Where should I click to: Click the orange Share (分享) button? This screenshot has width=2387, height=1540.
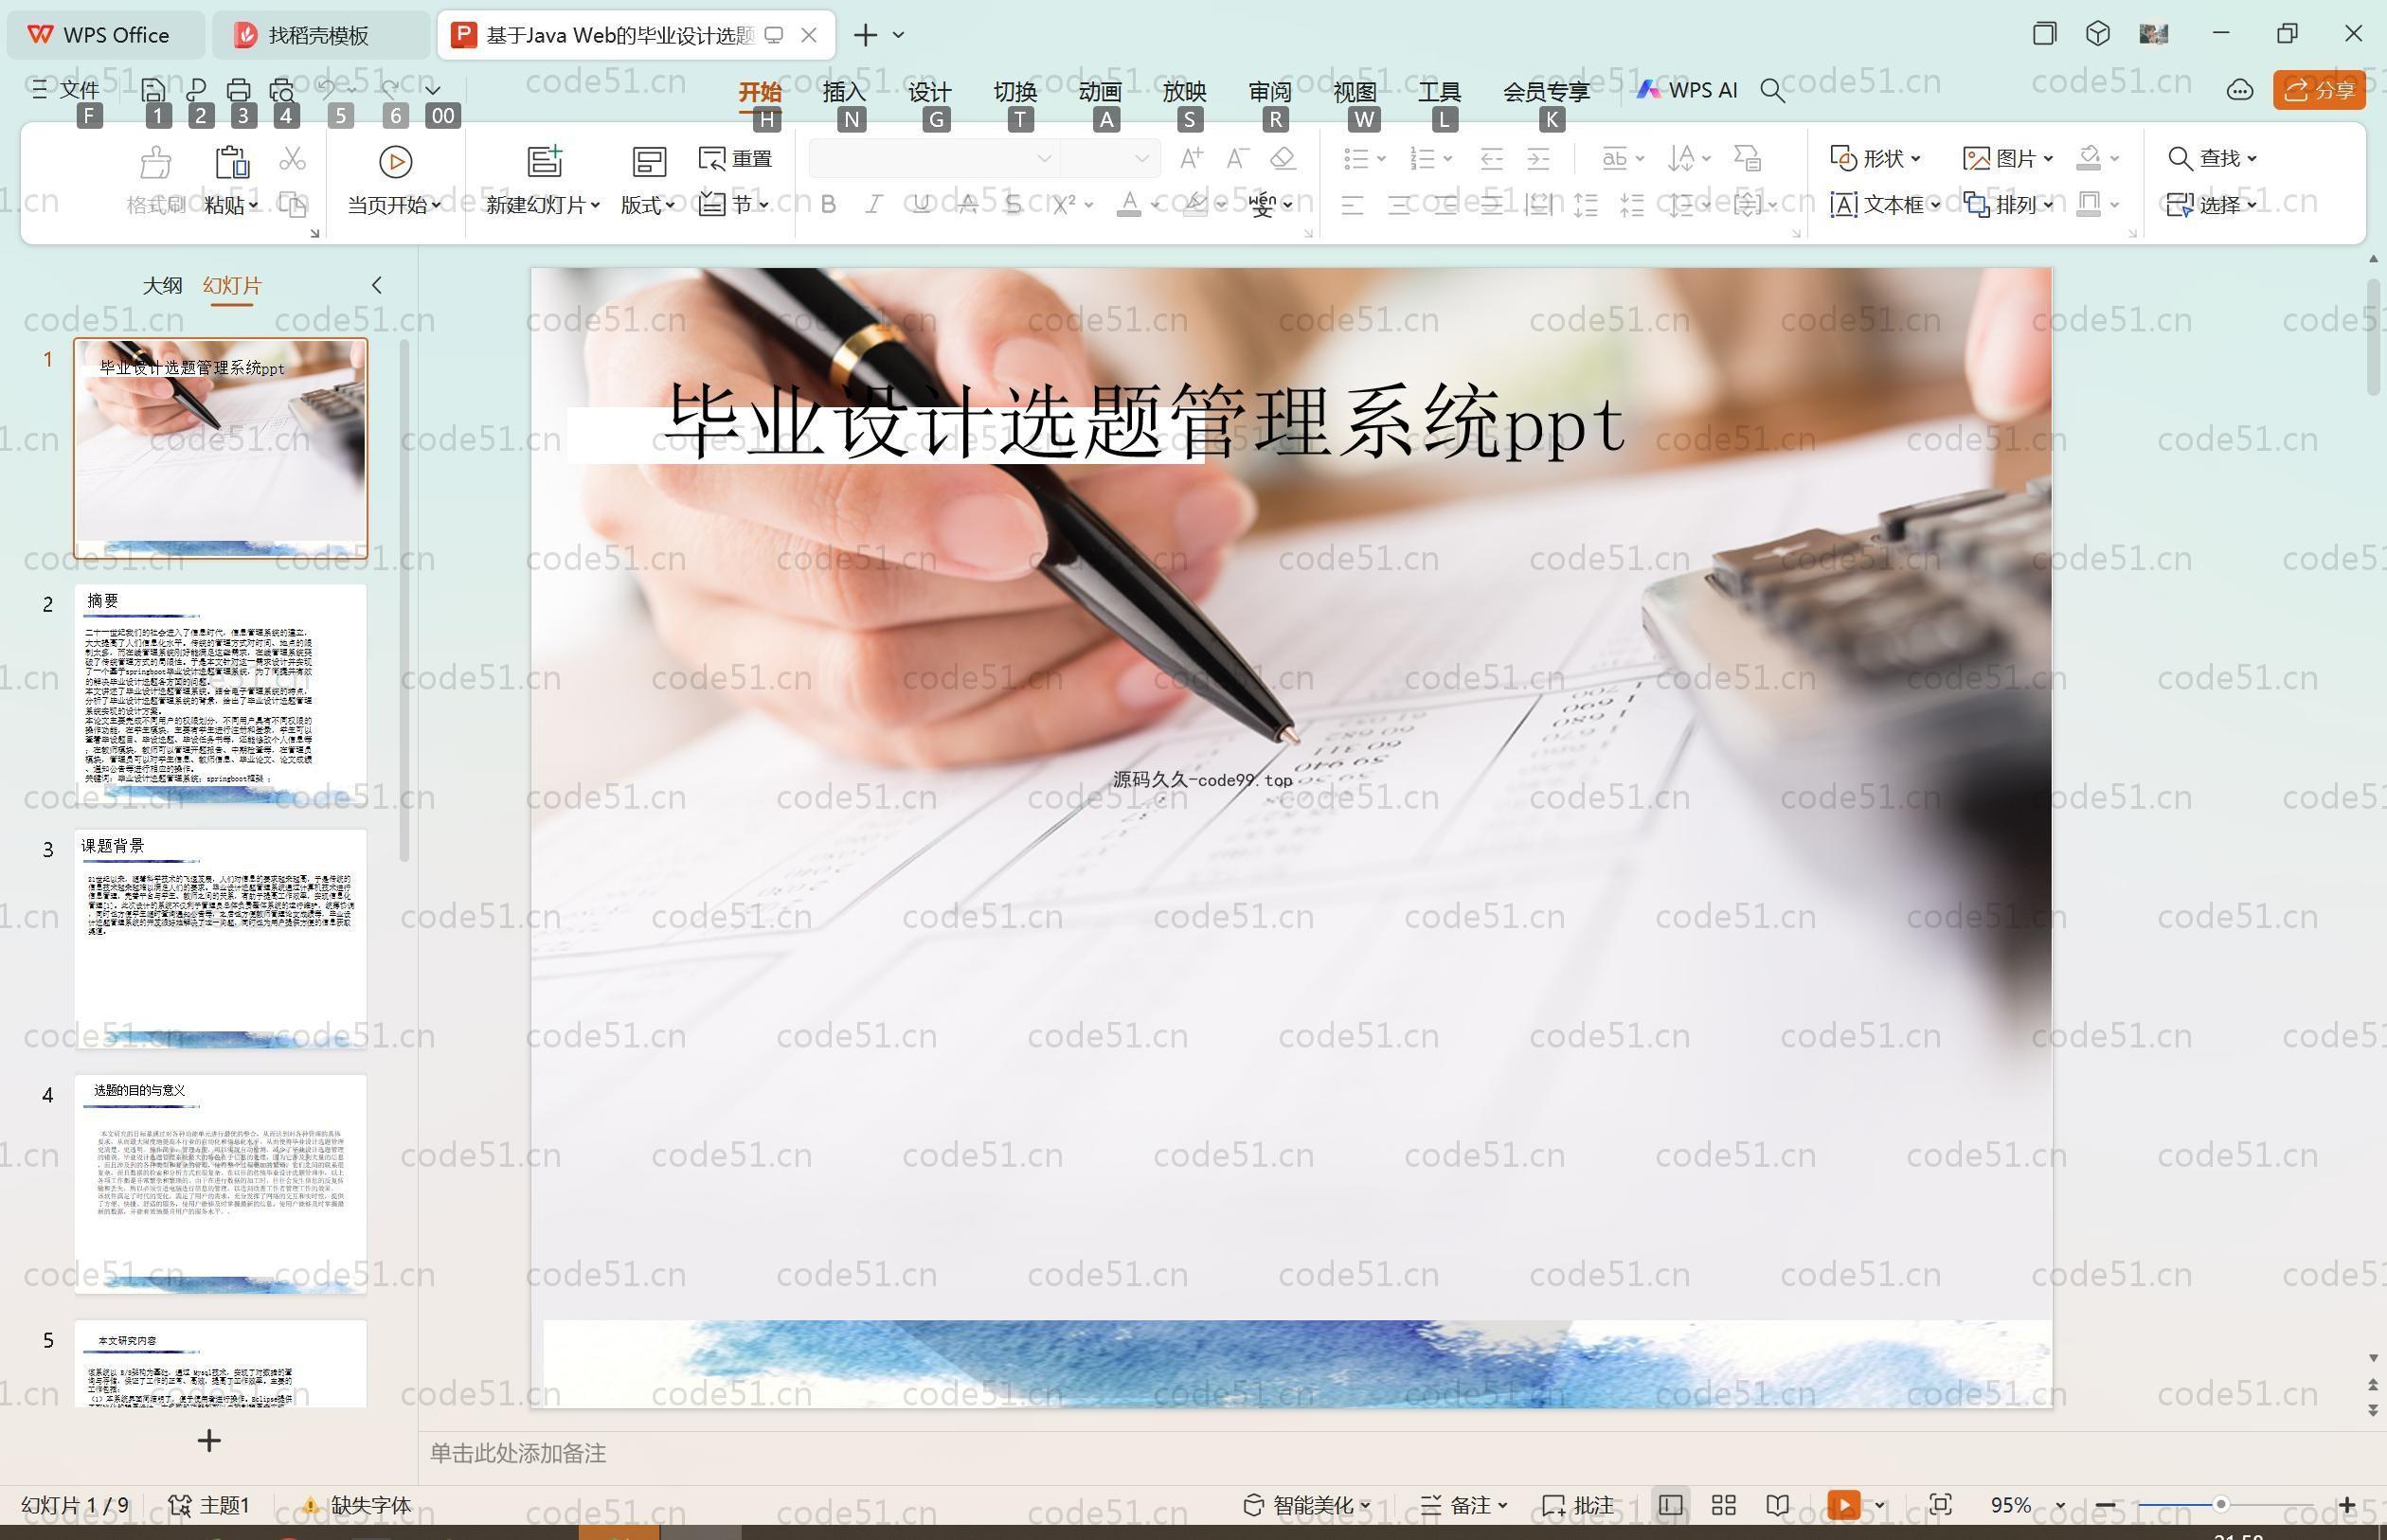(x=2319, y=90)
